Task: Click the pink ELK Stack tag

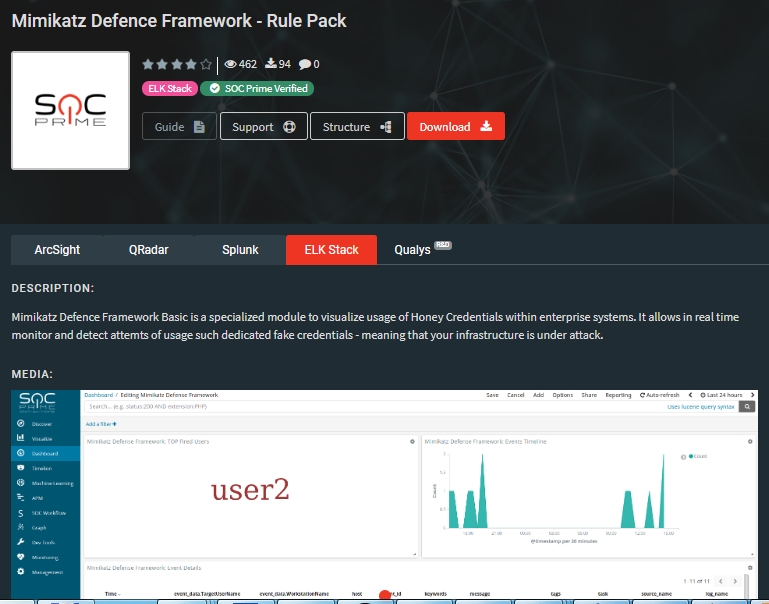Action: click(170, 88)
